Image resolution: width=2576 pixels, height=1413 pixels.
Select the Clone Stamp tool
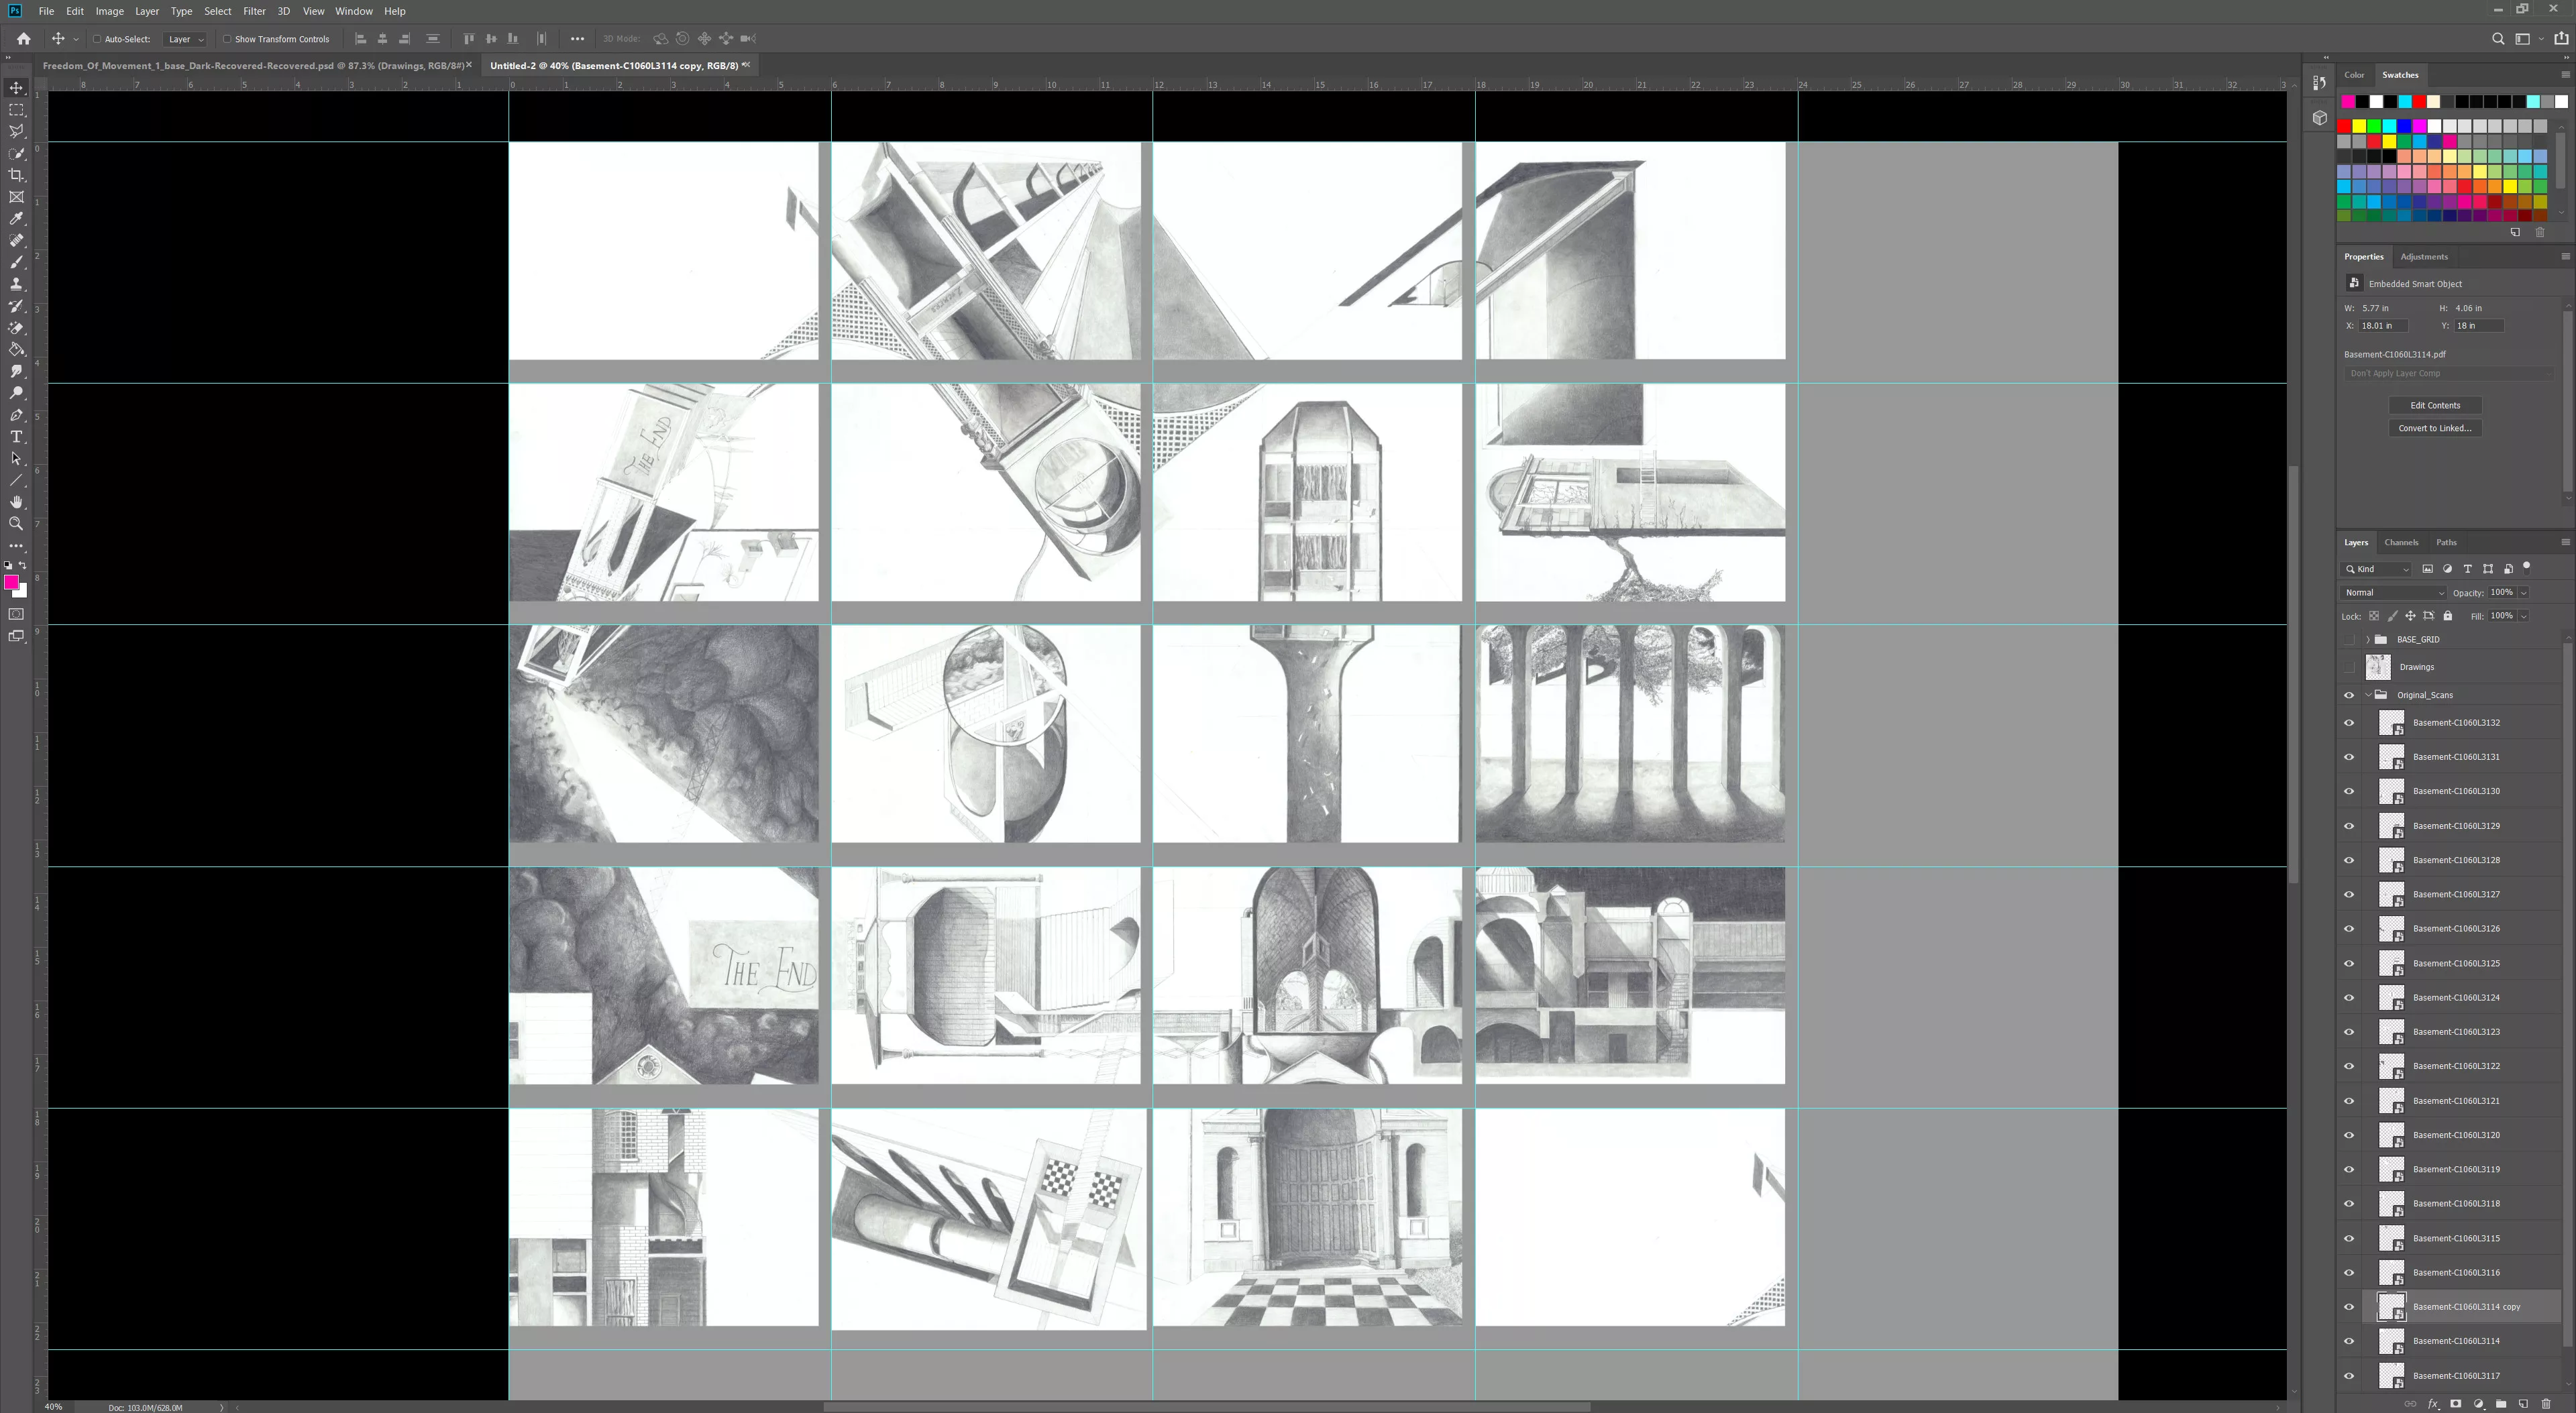pos(16,284)
